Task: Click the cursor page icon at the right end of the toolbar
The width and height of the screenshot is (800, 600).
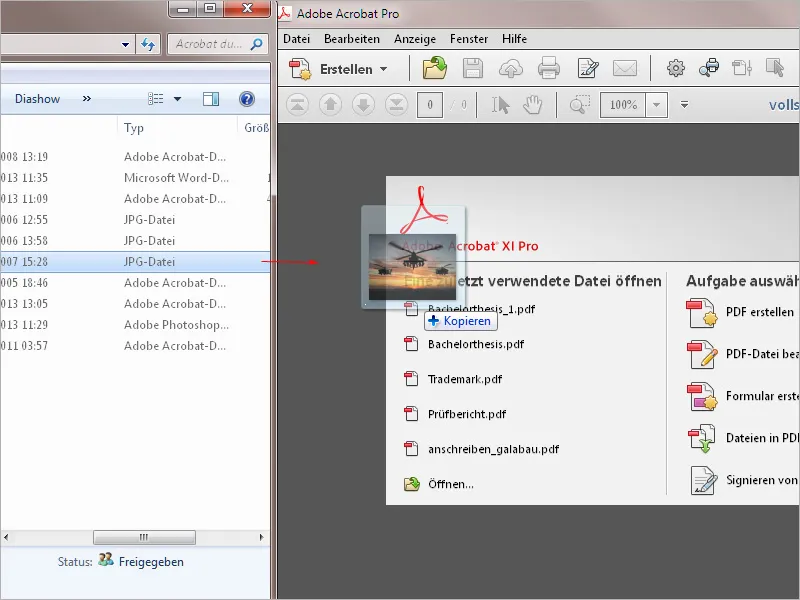Action: coord(775,68)
